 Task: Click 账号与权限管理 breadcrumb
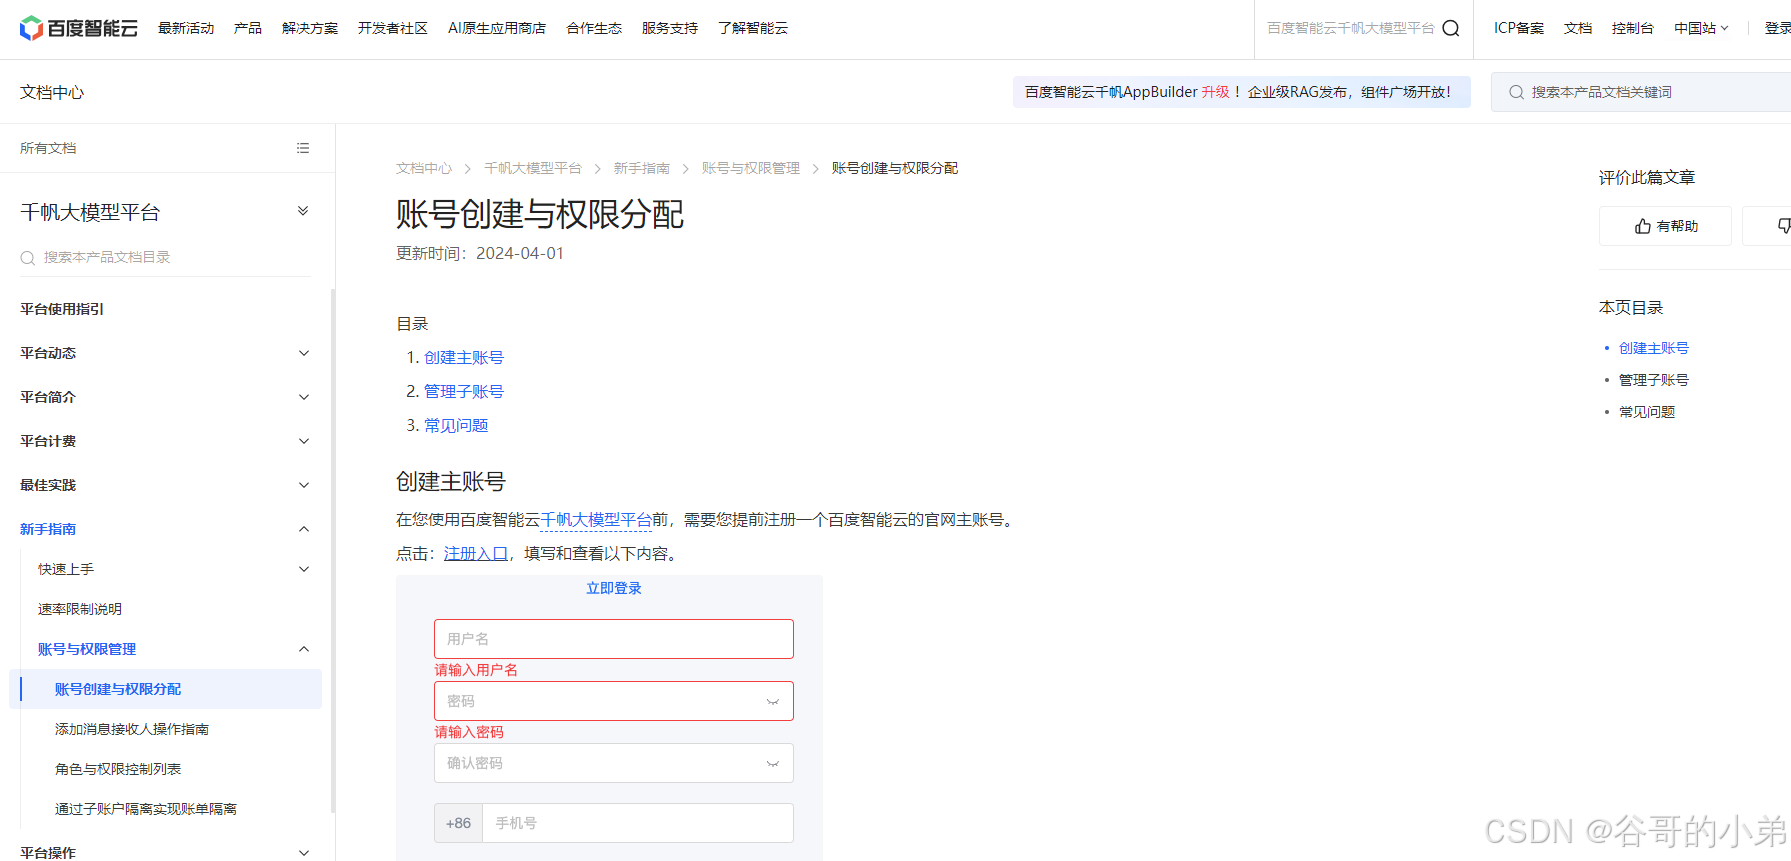click(751, 168)
